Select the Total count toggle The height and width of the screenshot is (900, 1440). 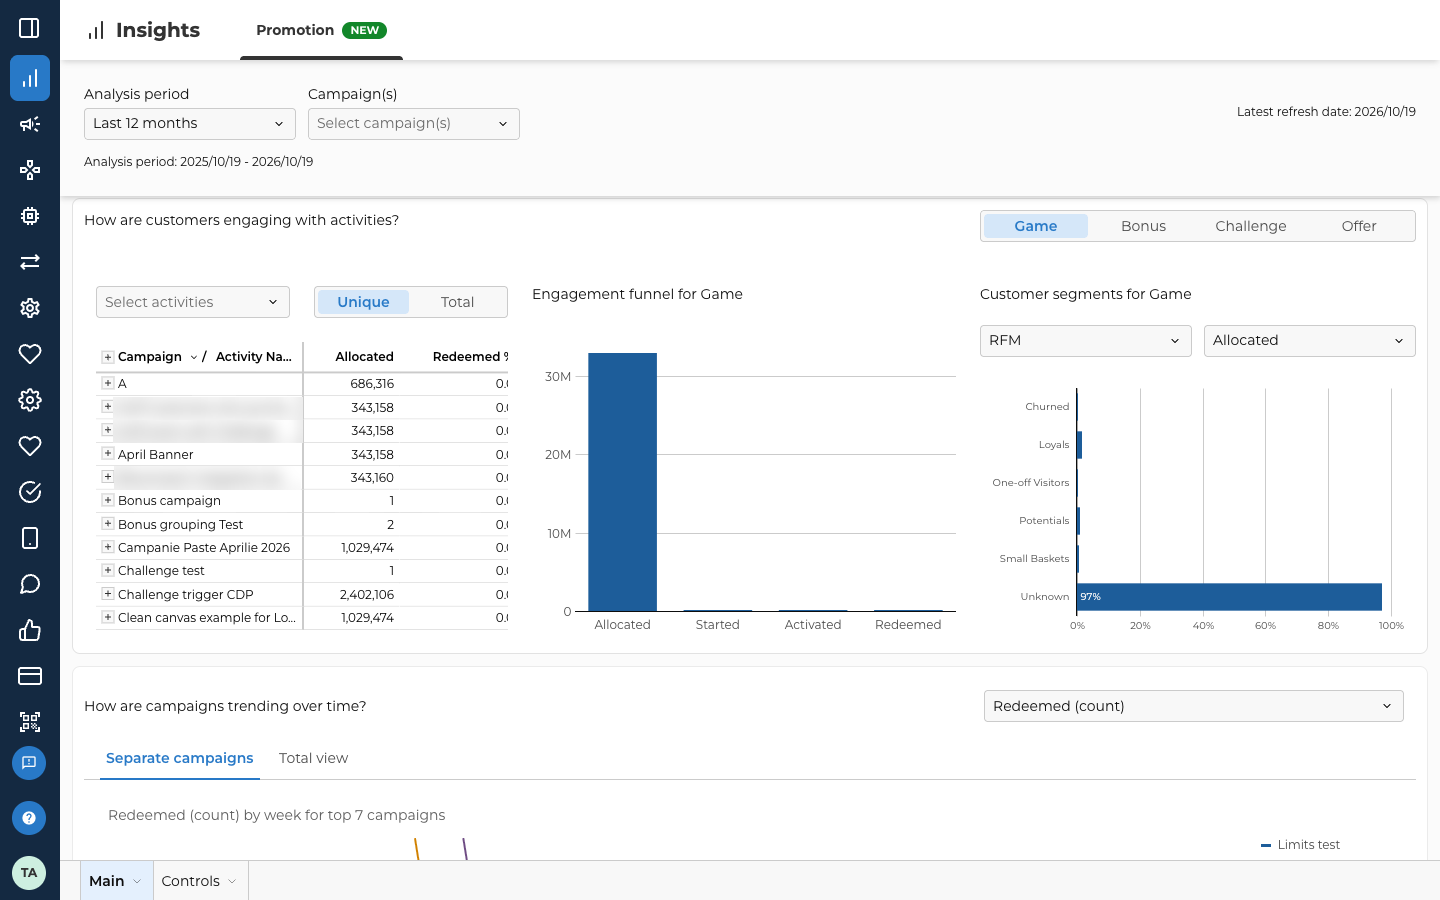click(x=457, y=302)
